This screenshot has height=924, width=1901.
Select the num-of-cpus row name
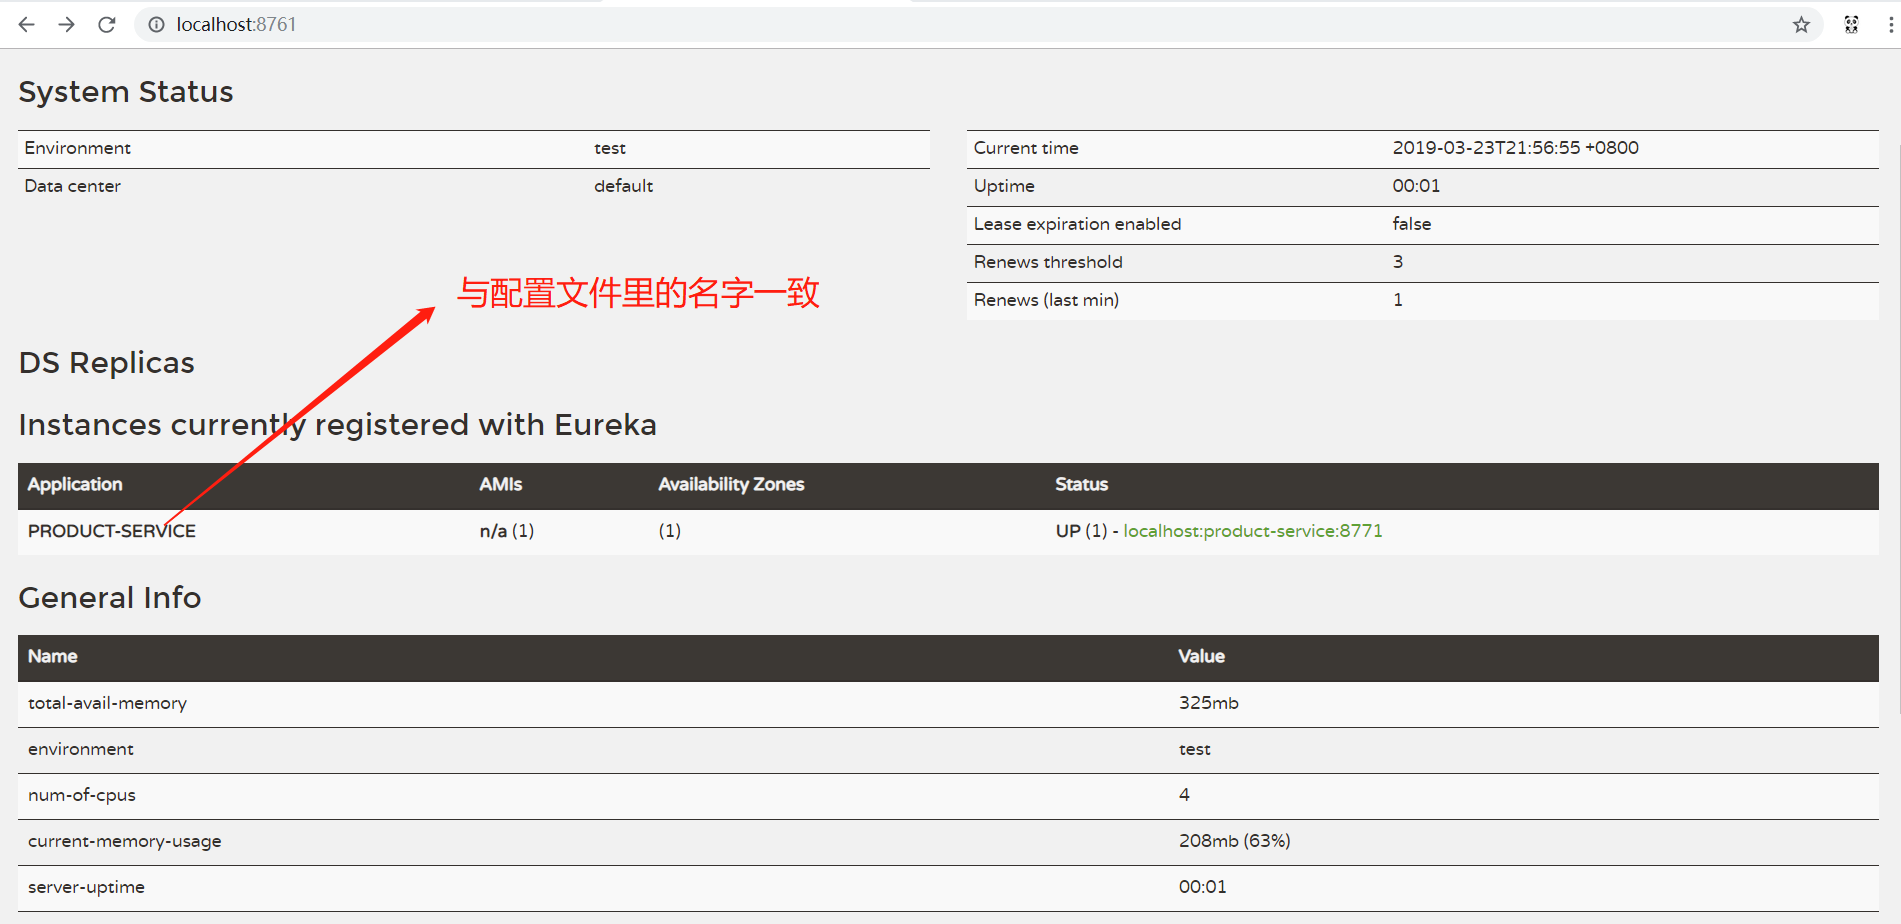click(82, 796)
